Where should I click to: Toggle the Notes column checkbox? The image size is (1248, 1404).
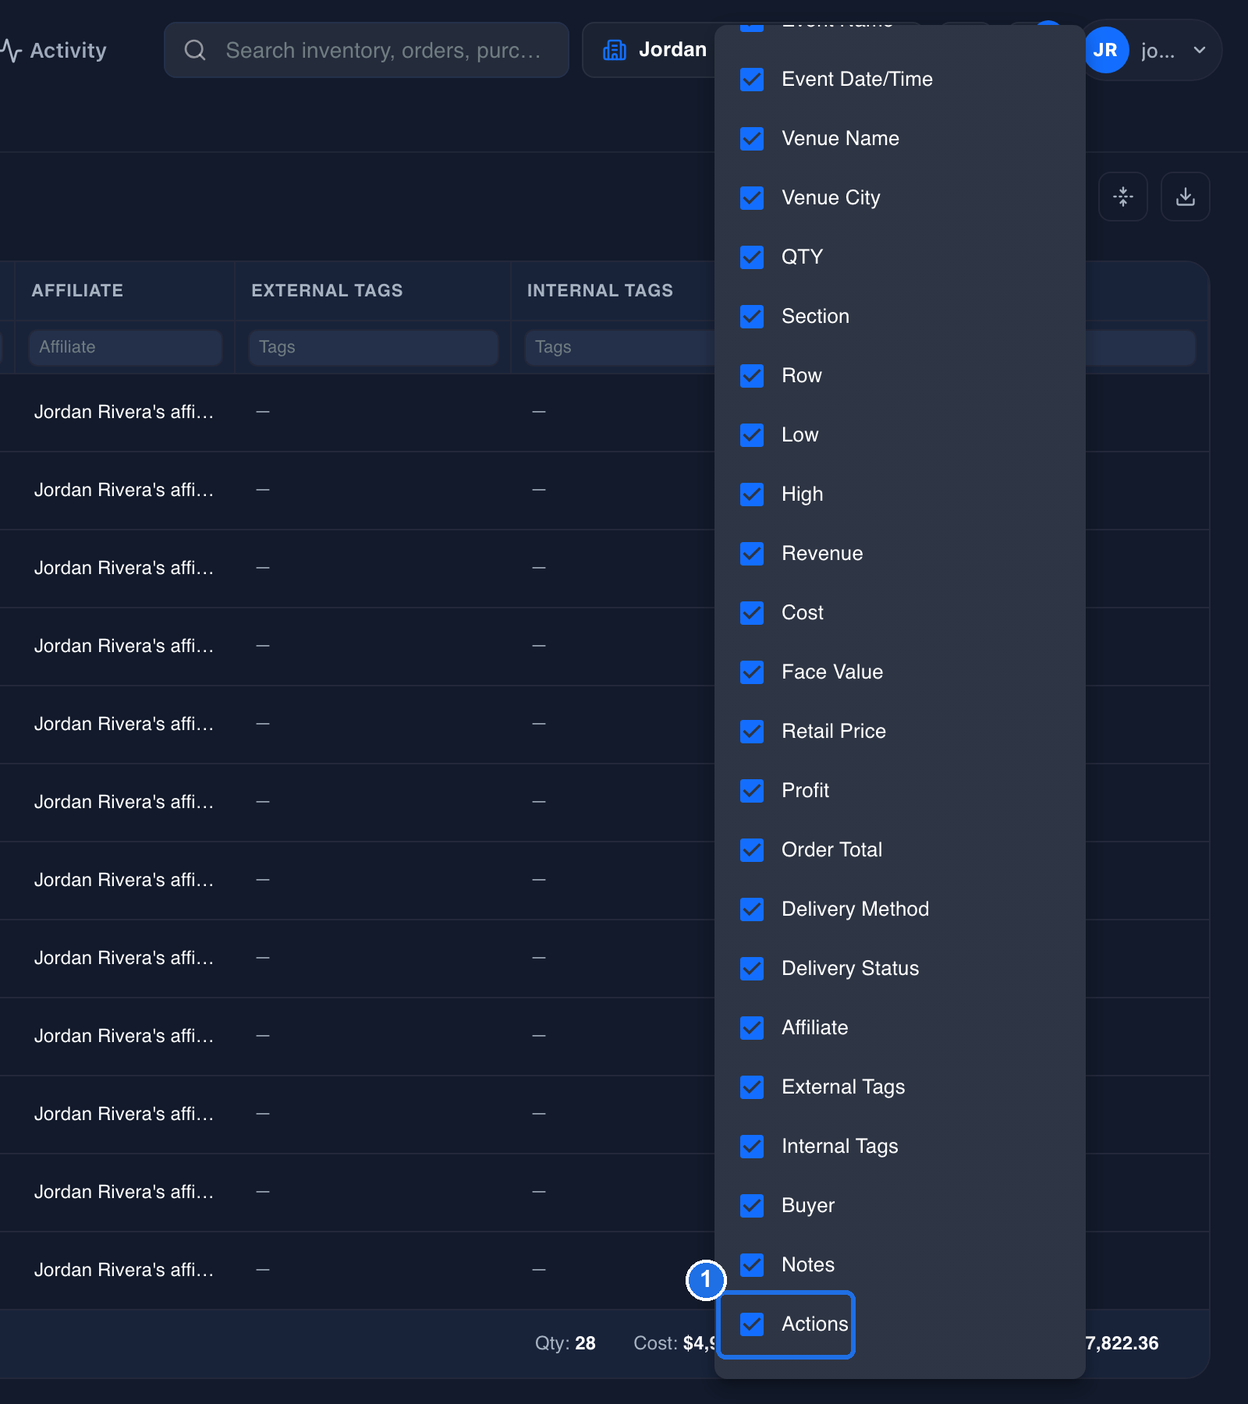(752, 1265)
